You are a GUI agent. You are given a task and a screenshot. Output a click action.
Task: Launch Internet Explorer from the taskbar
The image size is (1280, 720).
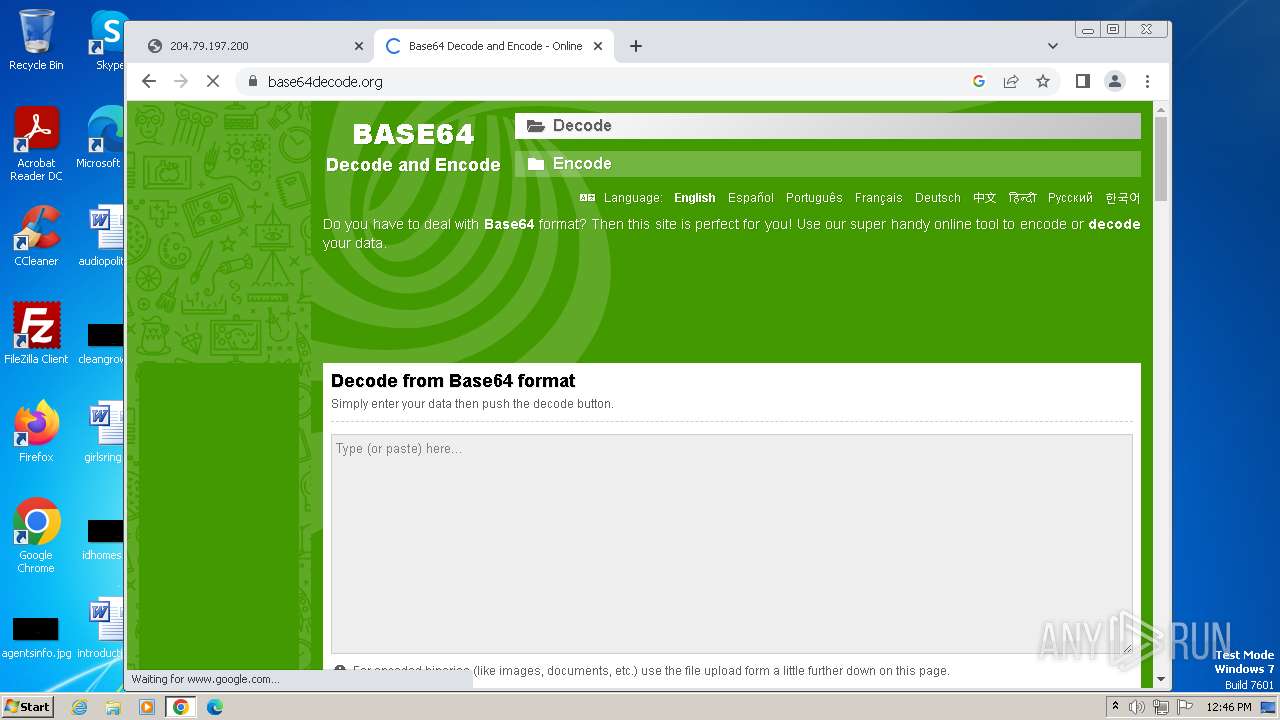pos(79,707)
